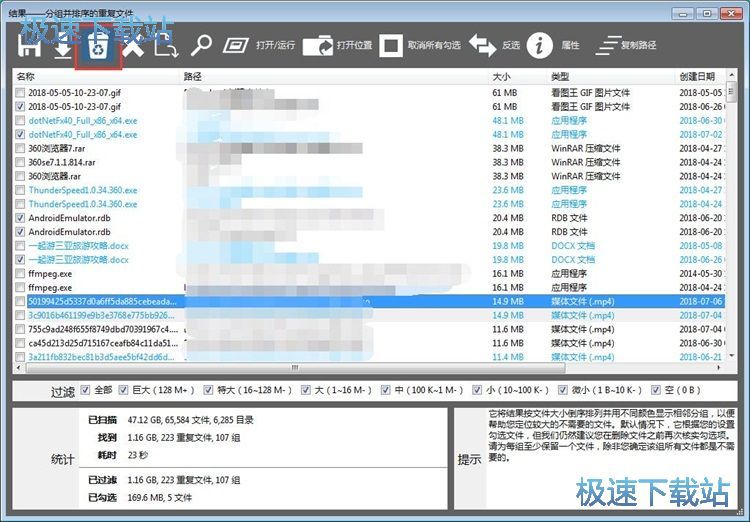This screenshot has width=750, height=522.
Task: Tick the checkbox for 755c9ad248f655f8749dbd70391967c4 file
Action: pyautogui.click(x=20, y=329)
